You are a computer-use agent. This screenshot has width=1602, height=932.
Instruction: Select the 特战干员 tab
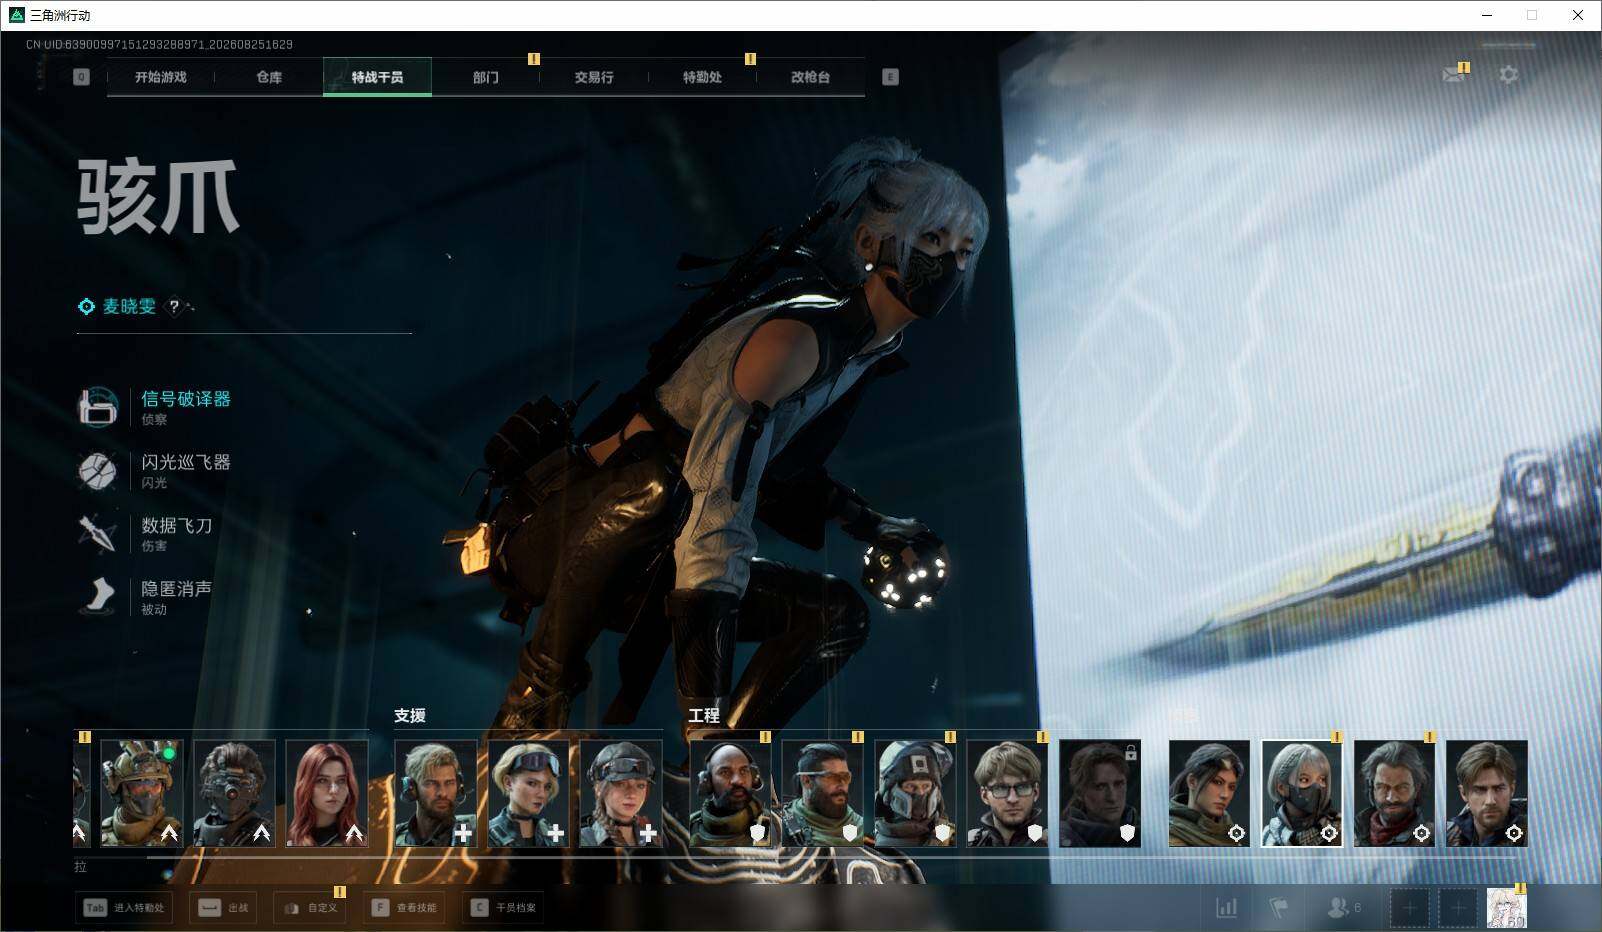click(x=377, y=77)
